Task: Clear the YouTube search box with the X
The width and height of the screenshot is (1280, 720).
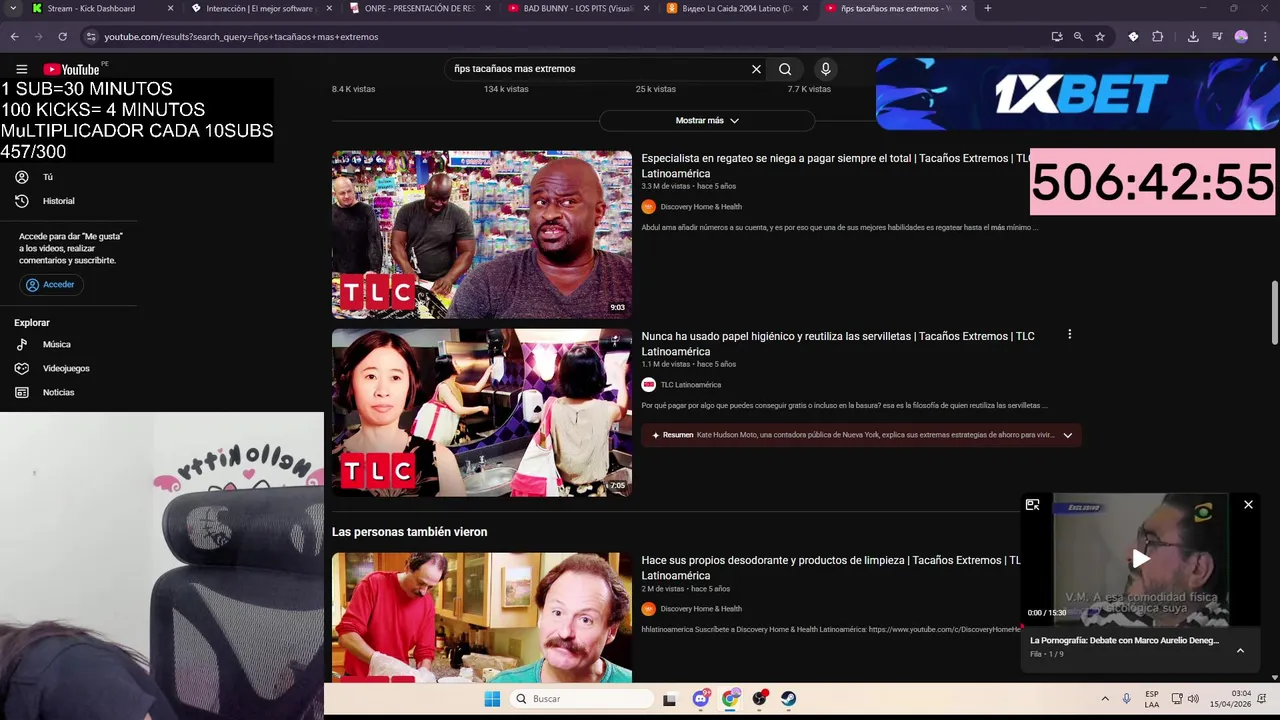Action: (x=756, y=69)
